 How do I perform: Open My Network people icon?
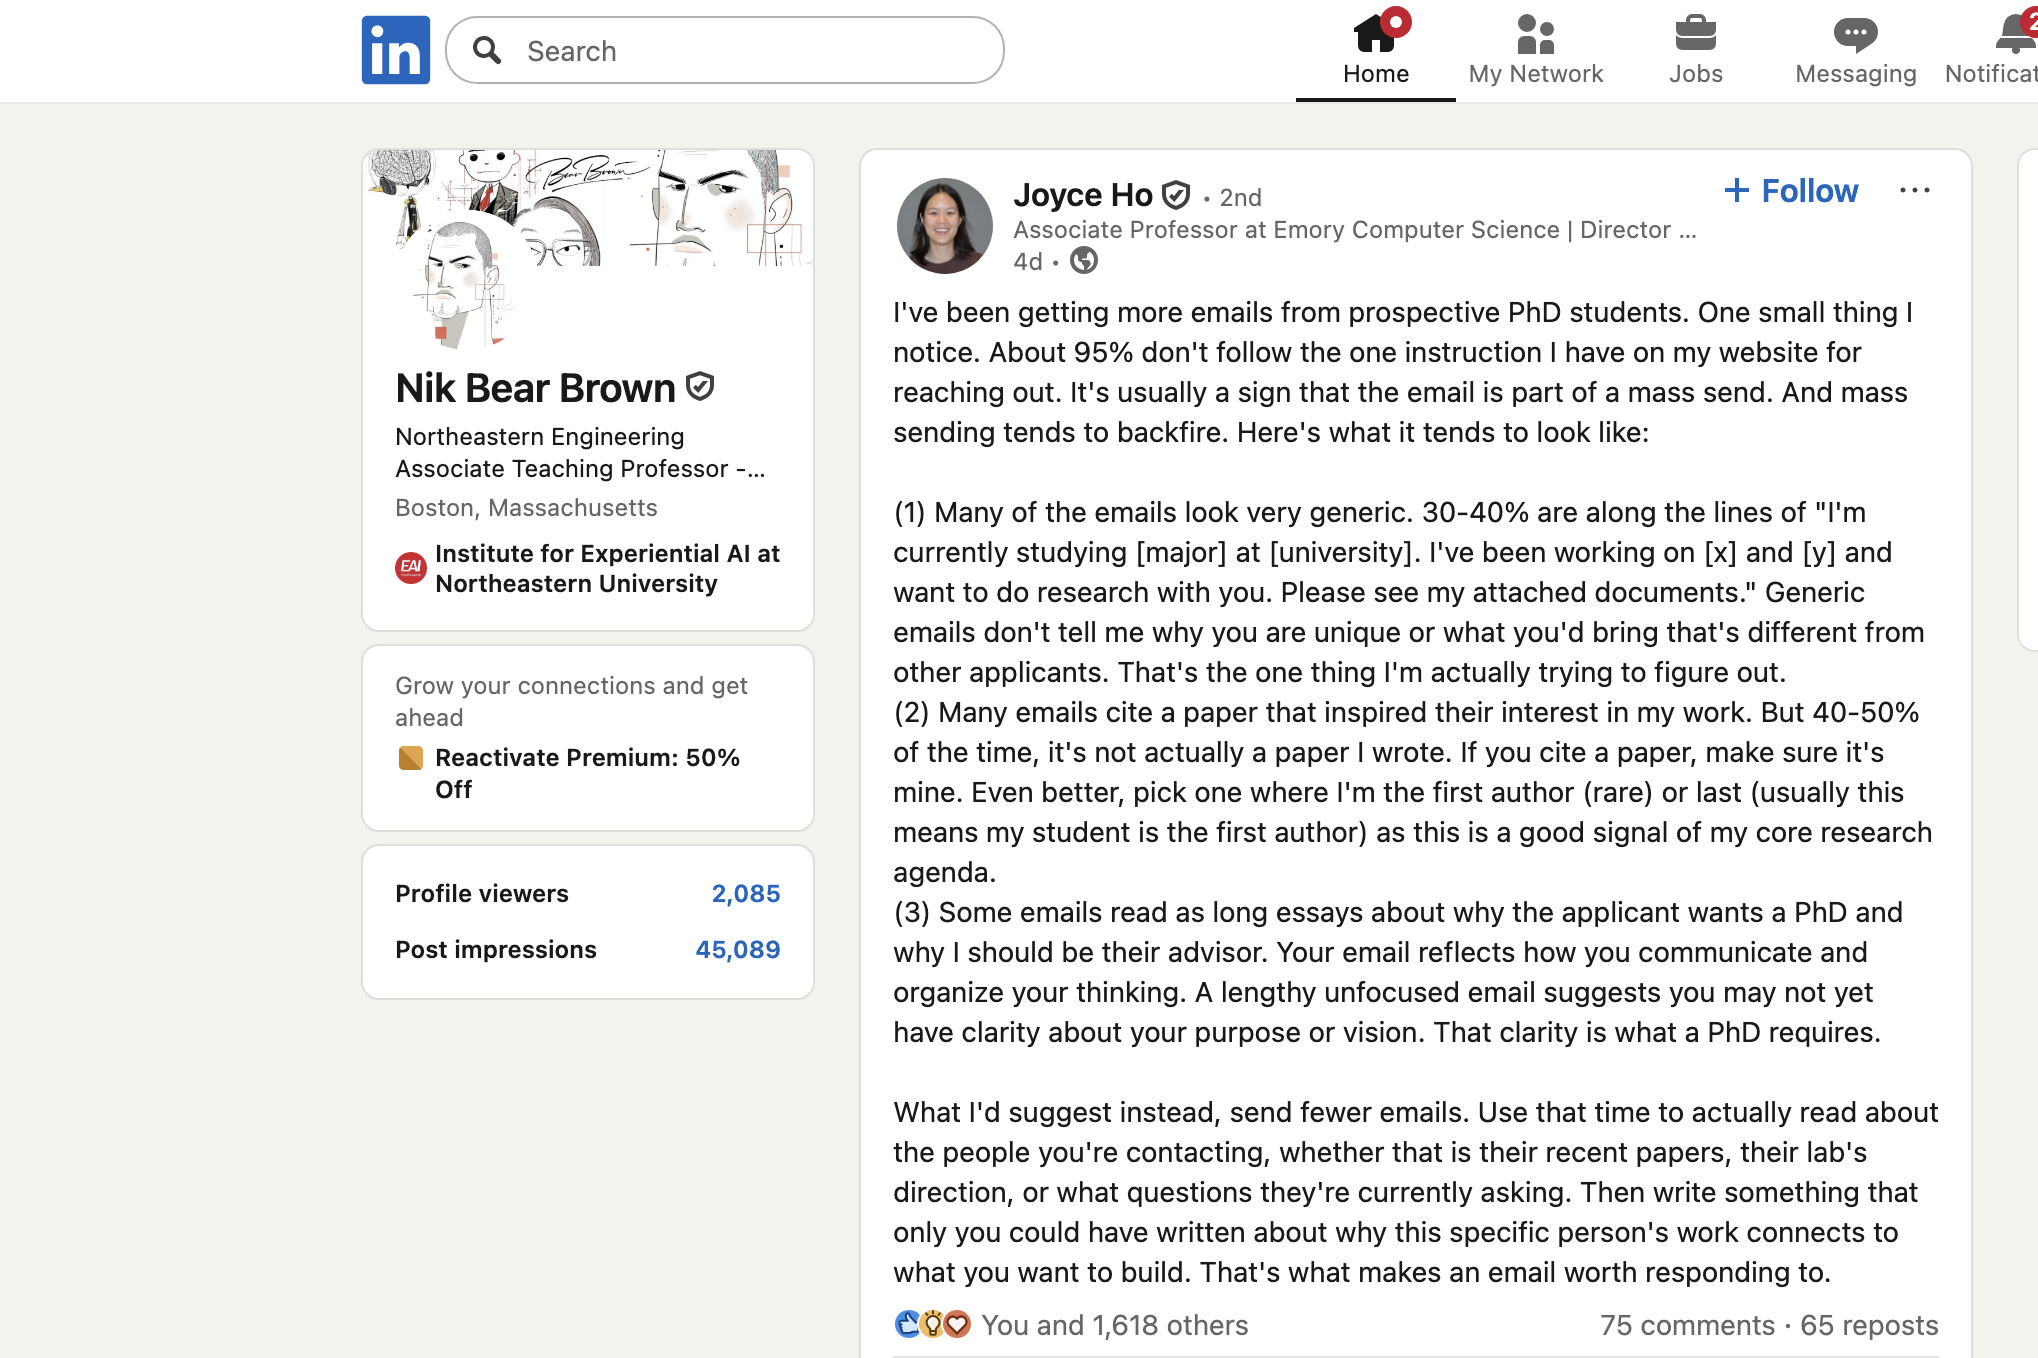pos(1535,34)
